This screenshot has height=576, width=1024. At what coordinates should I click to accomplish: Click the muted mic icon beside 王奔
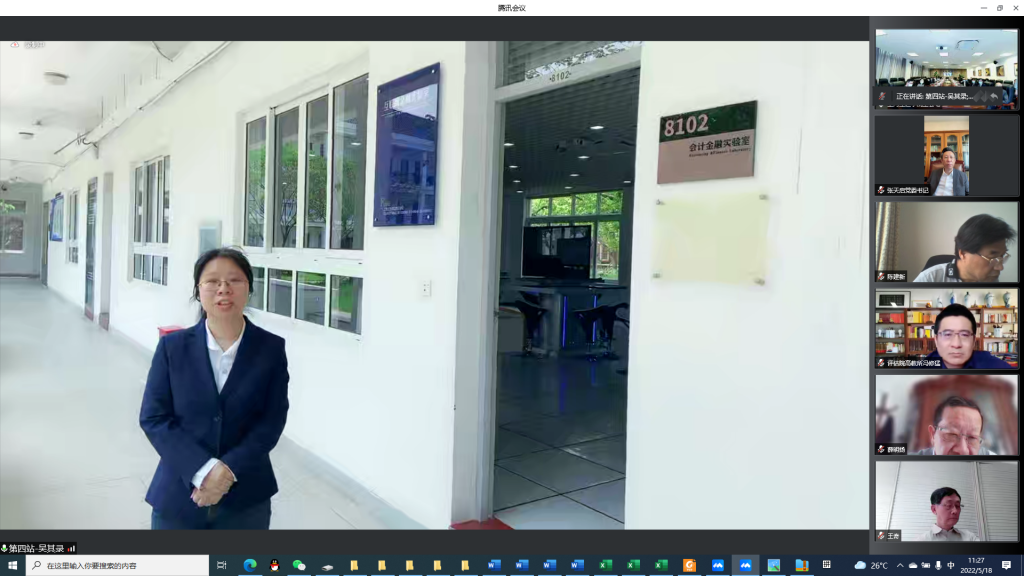point(881,536)
